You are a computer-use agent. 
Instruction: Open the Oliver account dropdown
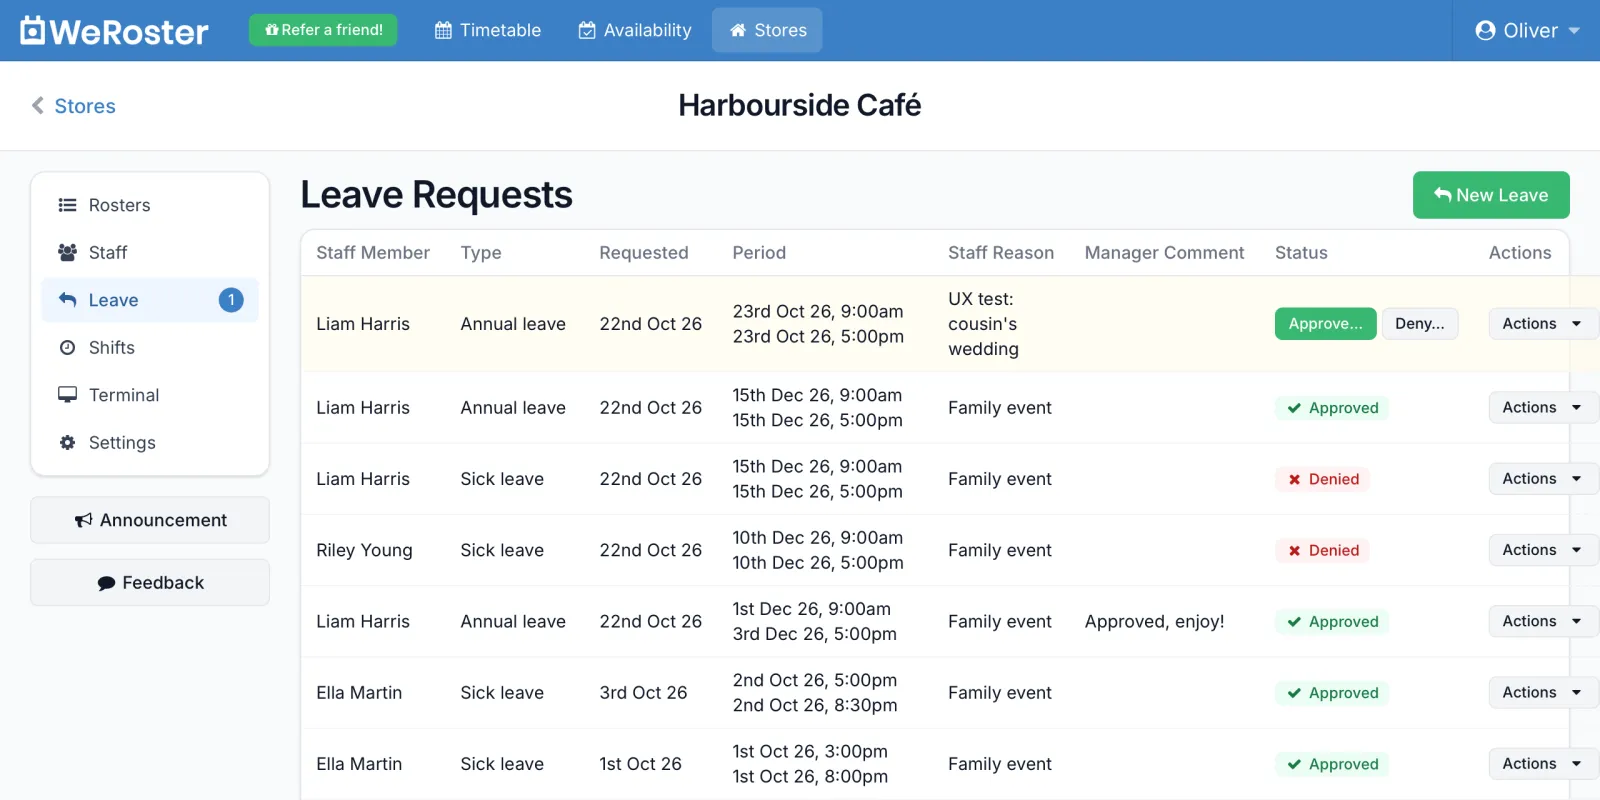pyautogui.click(x=1527, y=30)
